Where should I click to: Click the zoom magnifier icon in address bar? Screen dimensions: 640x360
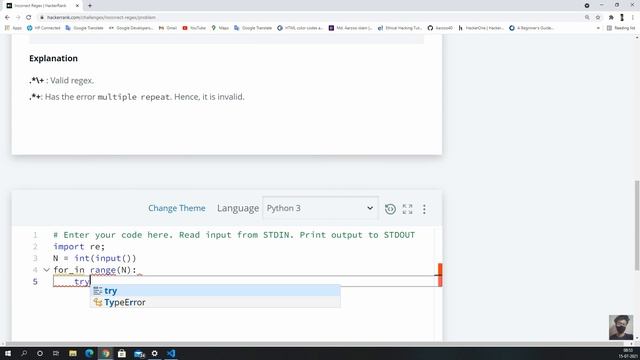(x=587, y=18)
